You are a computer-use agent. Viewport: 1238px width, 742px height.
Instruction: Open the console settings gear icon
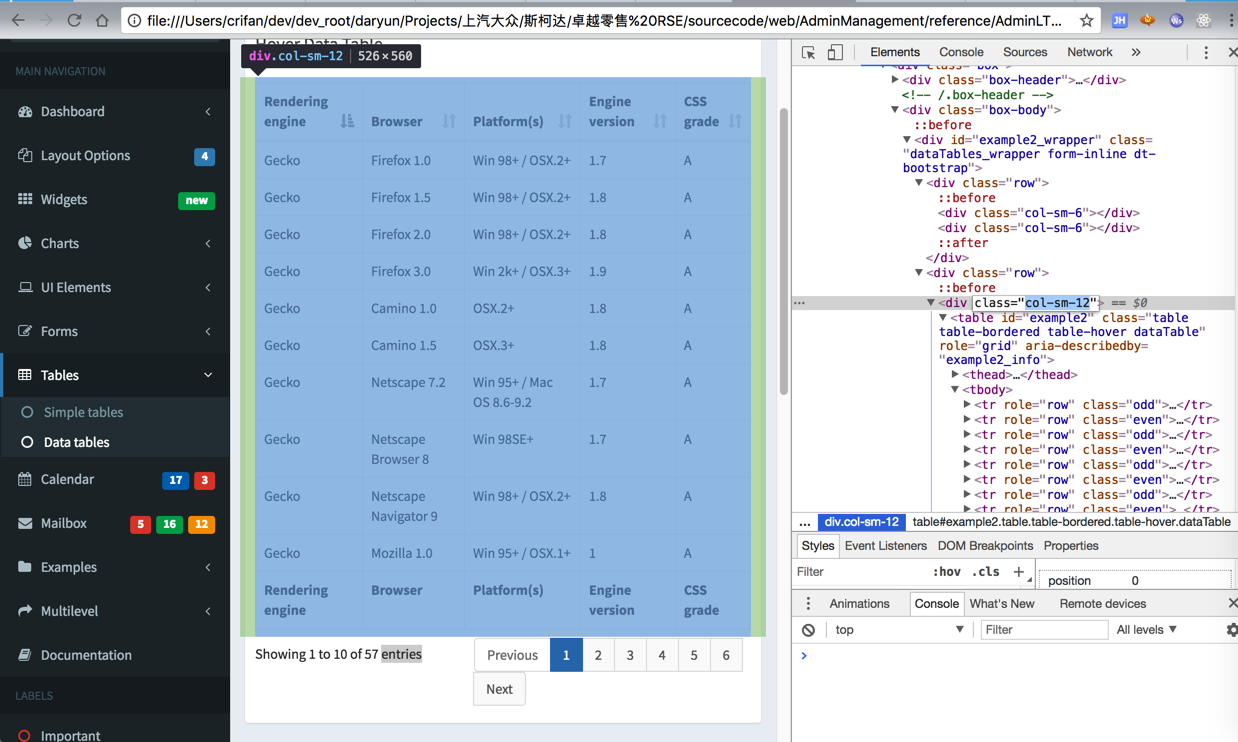(1231, 630)
